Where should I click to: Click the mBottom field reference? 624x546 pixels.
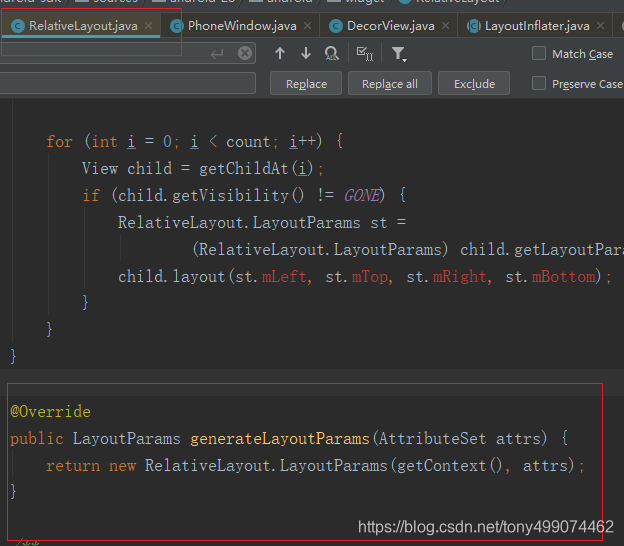click(x=564, y=277)
